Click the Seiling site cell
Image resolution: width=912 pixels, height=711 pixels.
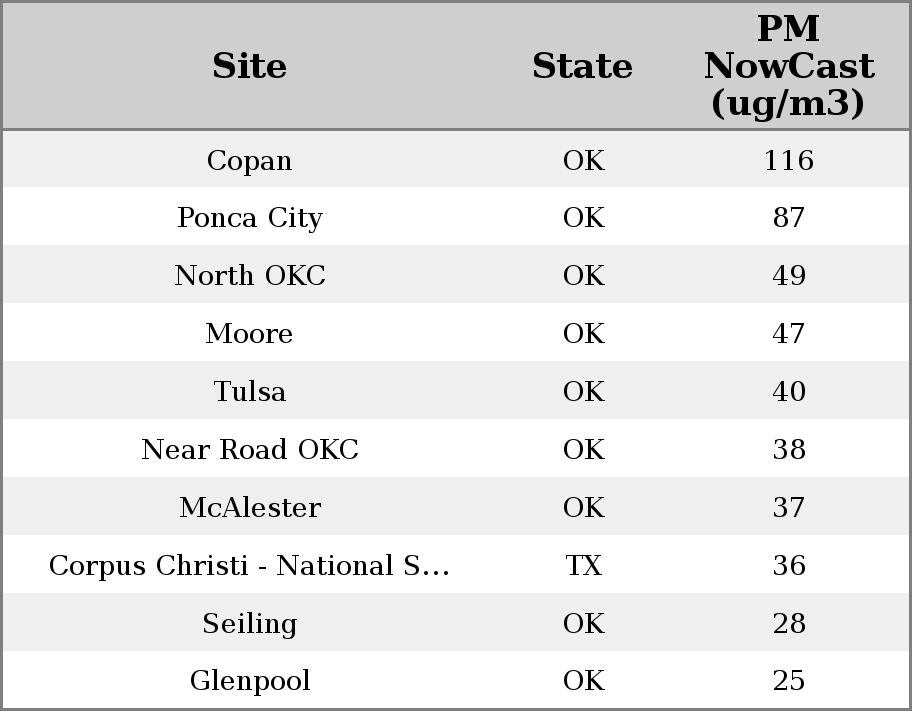(x=249, y=624)
